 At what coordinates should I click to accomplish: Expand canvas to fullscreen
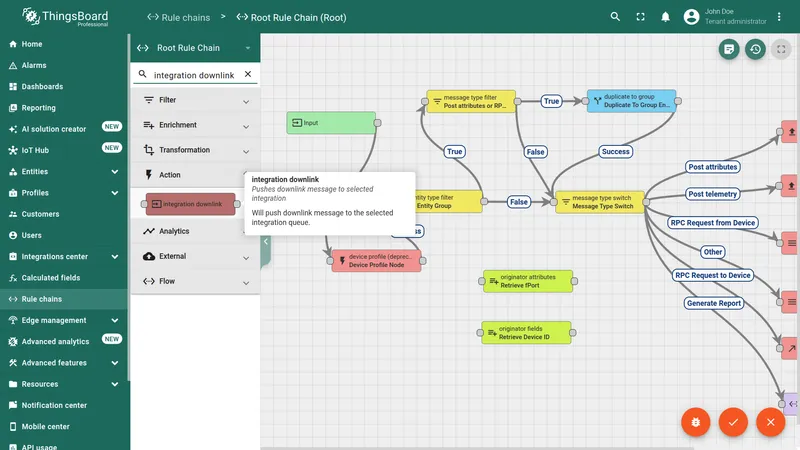pyautogui.click(x=781, y=49)
